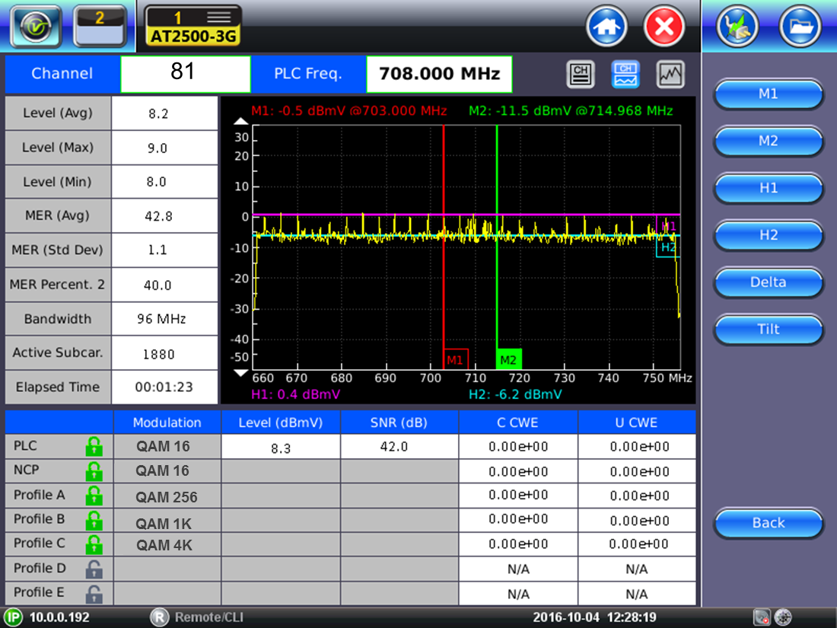Select the Delta button

(x=767, y=282)
